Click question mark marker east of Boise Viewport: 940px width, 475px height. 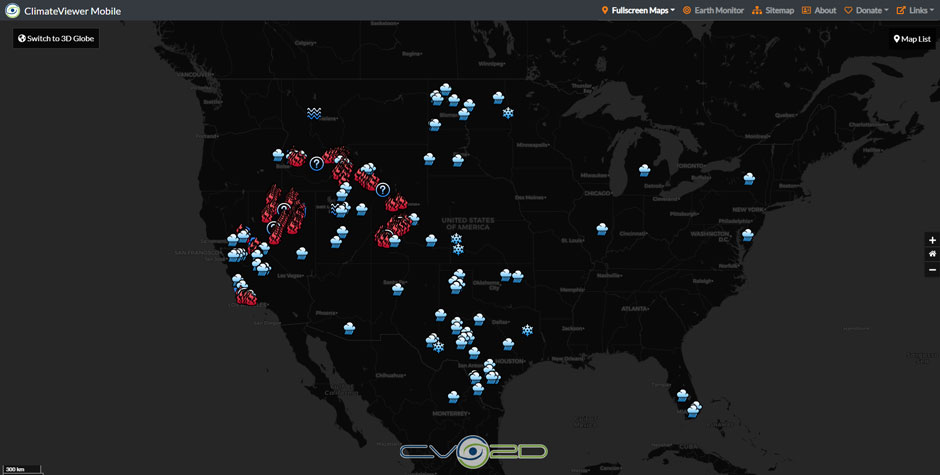coord(317,163)
